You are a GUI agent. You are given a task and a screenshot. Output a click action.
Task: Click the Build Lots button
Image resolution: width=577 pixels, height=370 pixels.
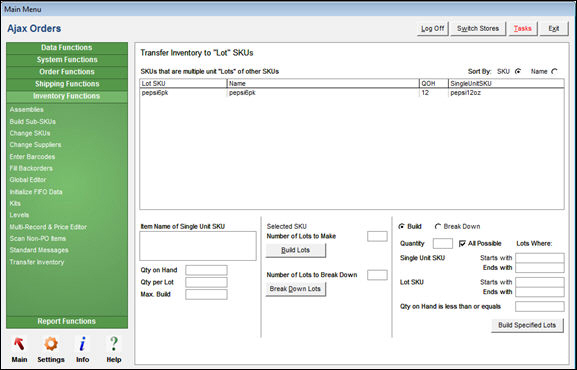(295, 250)
